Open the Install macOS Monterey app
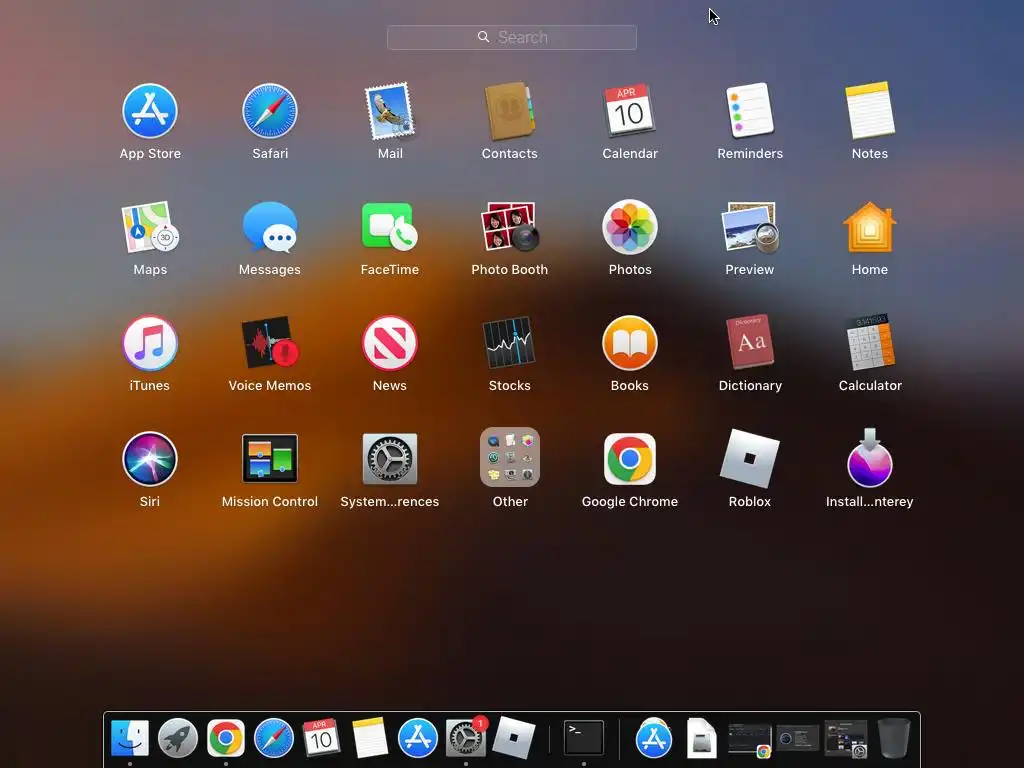Image resolution: width=1024 pixels, height=768 pixels. pos(870,458)
